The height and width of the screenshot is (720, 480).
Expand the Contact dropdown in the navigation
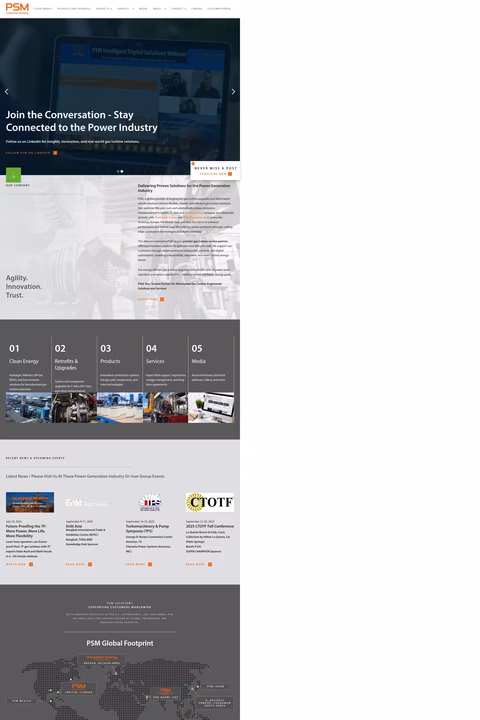tap(178, 9)
